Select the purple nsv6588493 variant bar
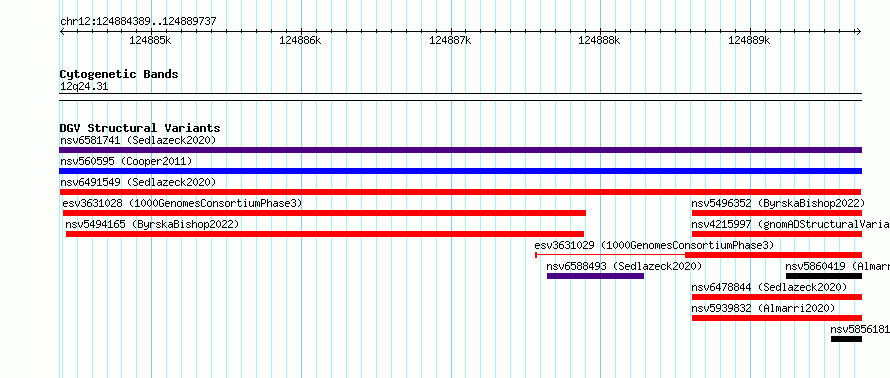Image resolution: width=890 pixels, height=378 pixels. point(595,276)
